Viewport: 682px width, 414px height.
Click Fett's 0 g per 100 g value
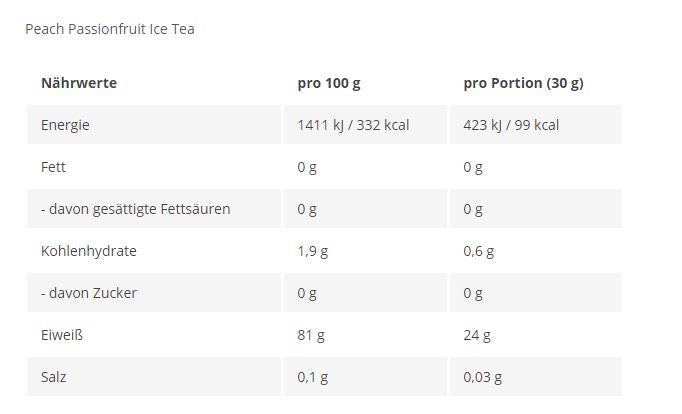pos(307,167)
